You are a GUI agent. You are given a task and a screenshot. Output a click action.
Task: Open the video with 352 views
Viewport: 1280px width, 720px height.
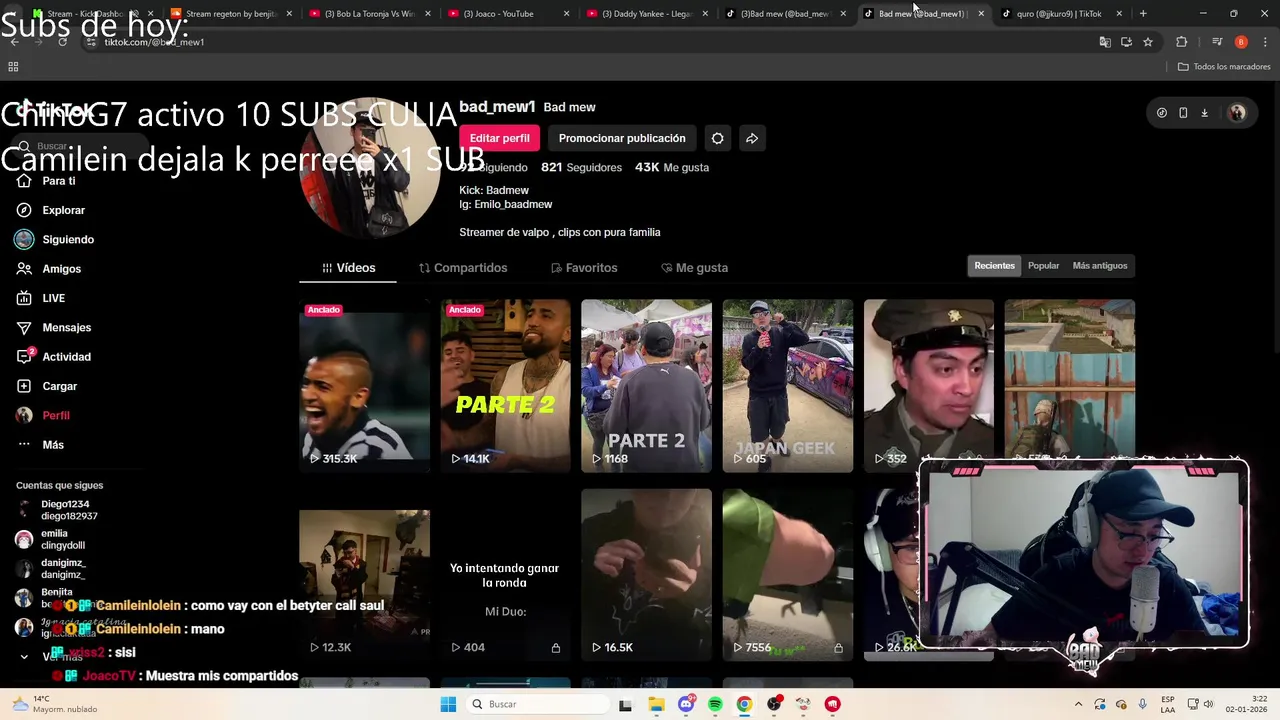(929, 386)
